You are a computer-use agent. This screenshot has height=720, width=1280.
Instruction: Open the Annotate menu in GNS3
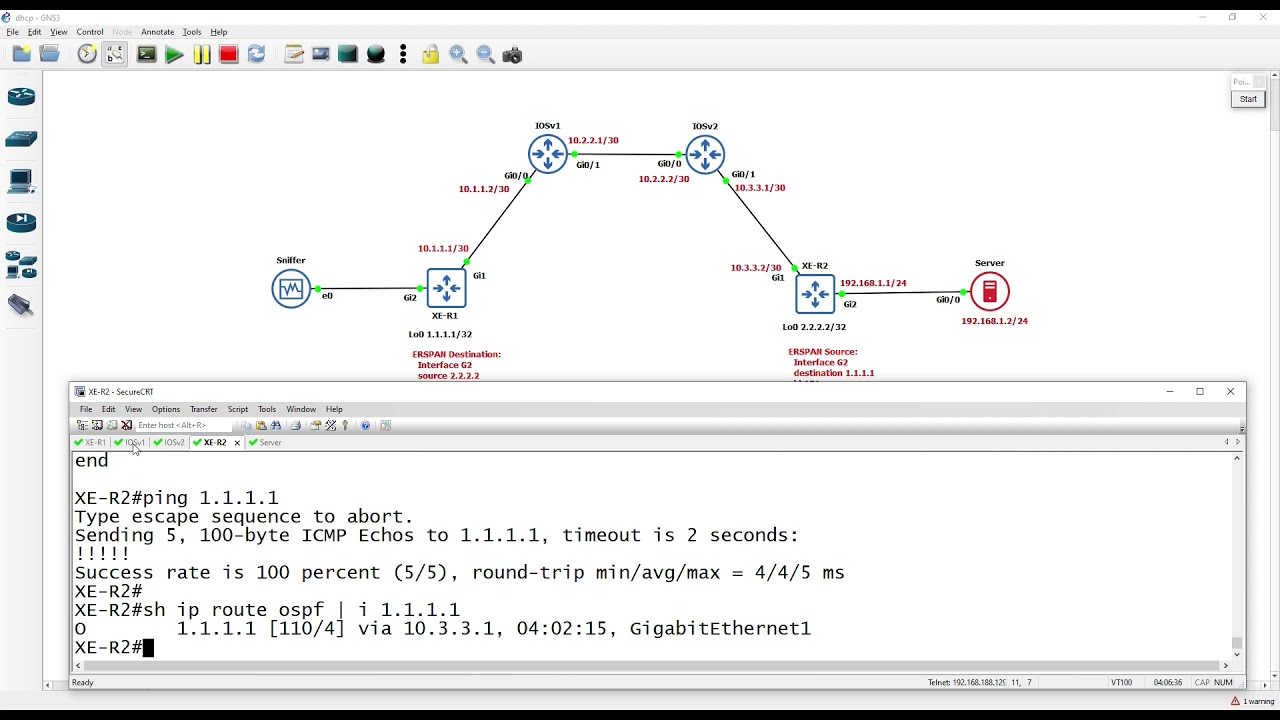157,32
